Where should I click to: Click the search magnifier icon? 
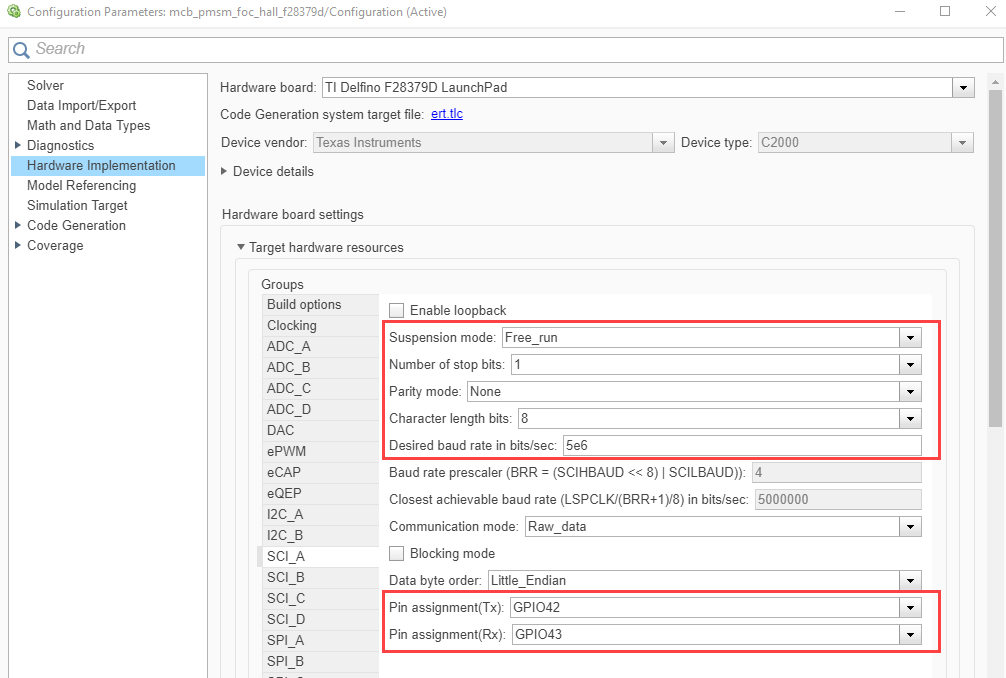21,49
